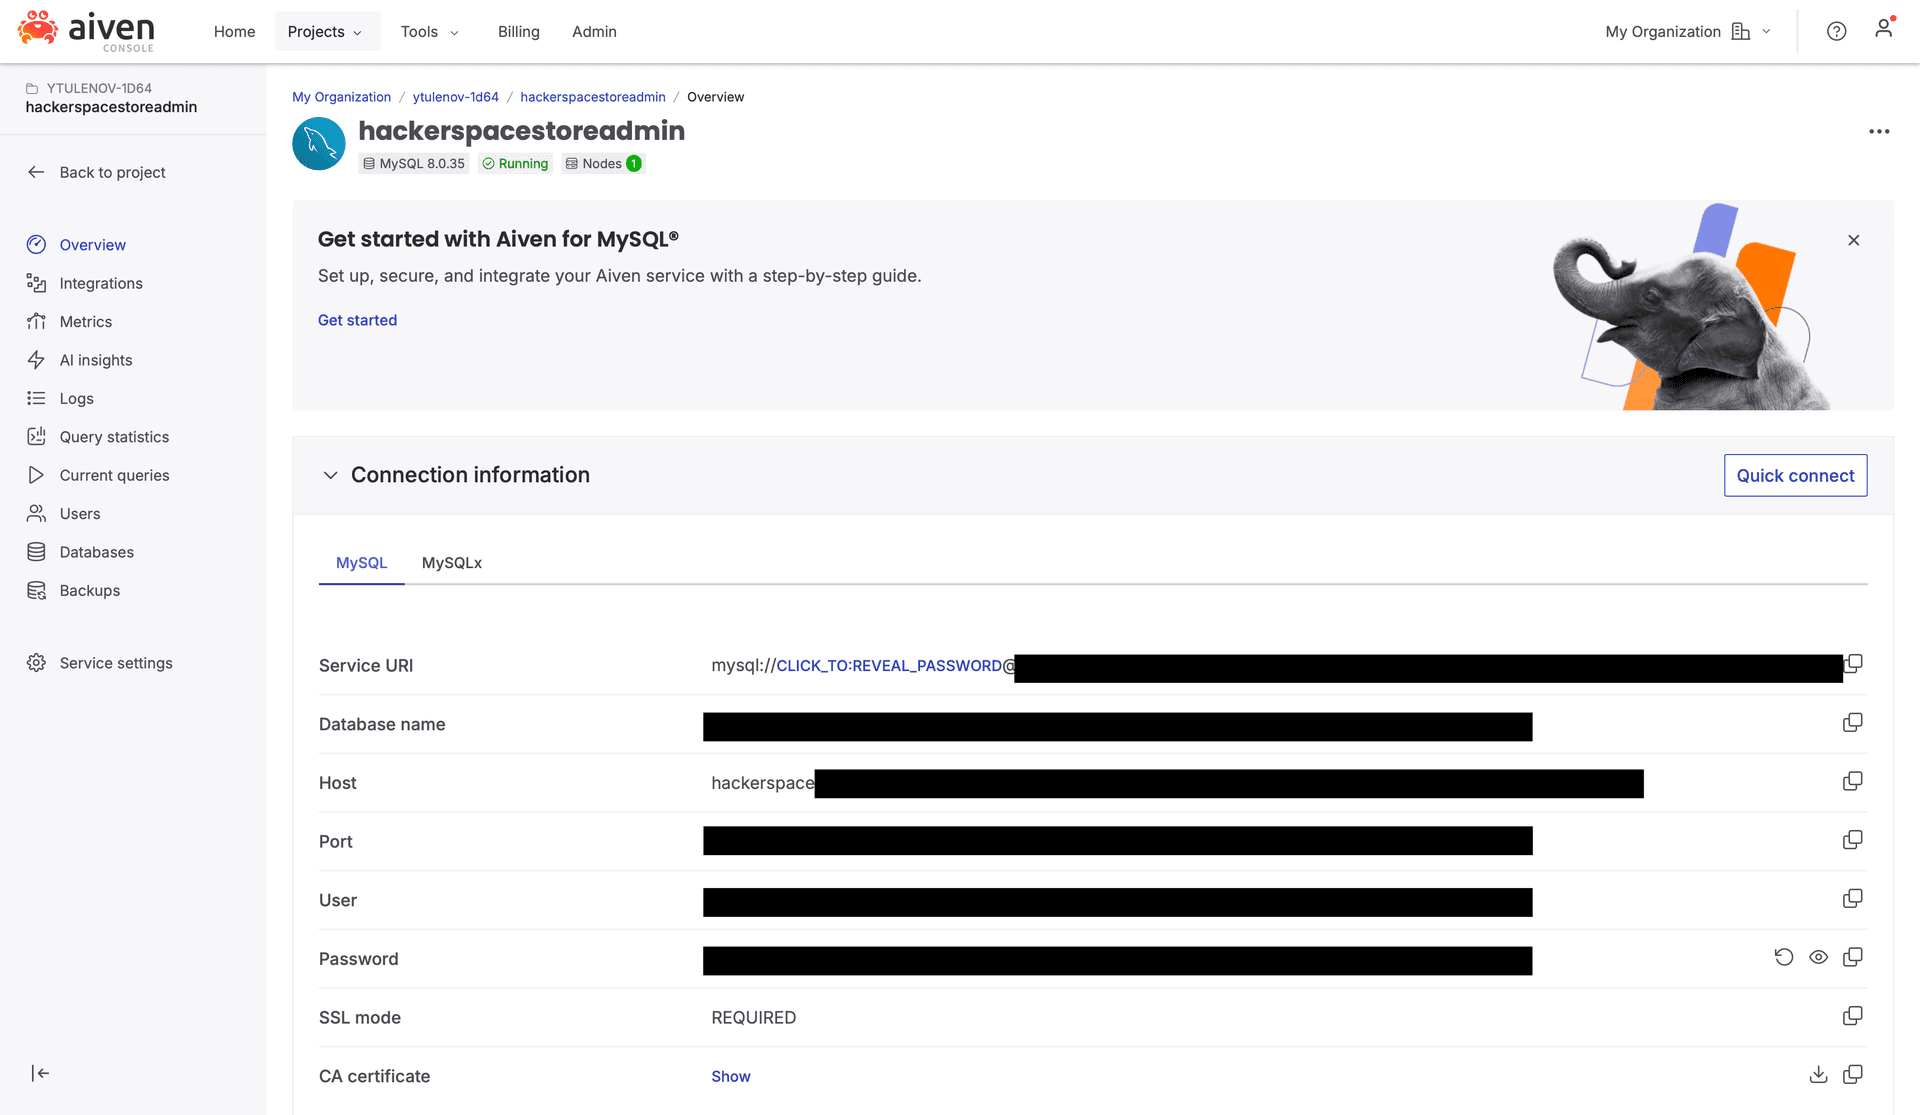Download the CA certificate
The image size is (1920, 1115).
[x=1819, y=1075]
